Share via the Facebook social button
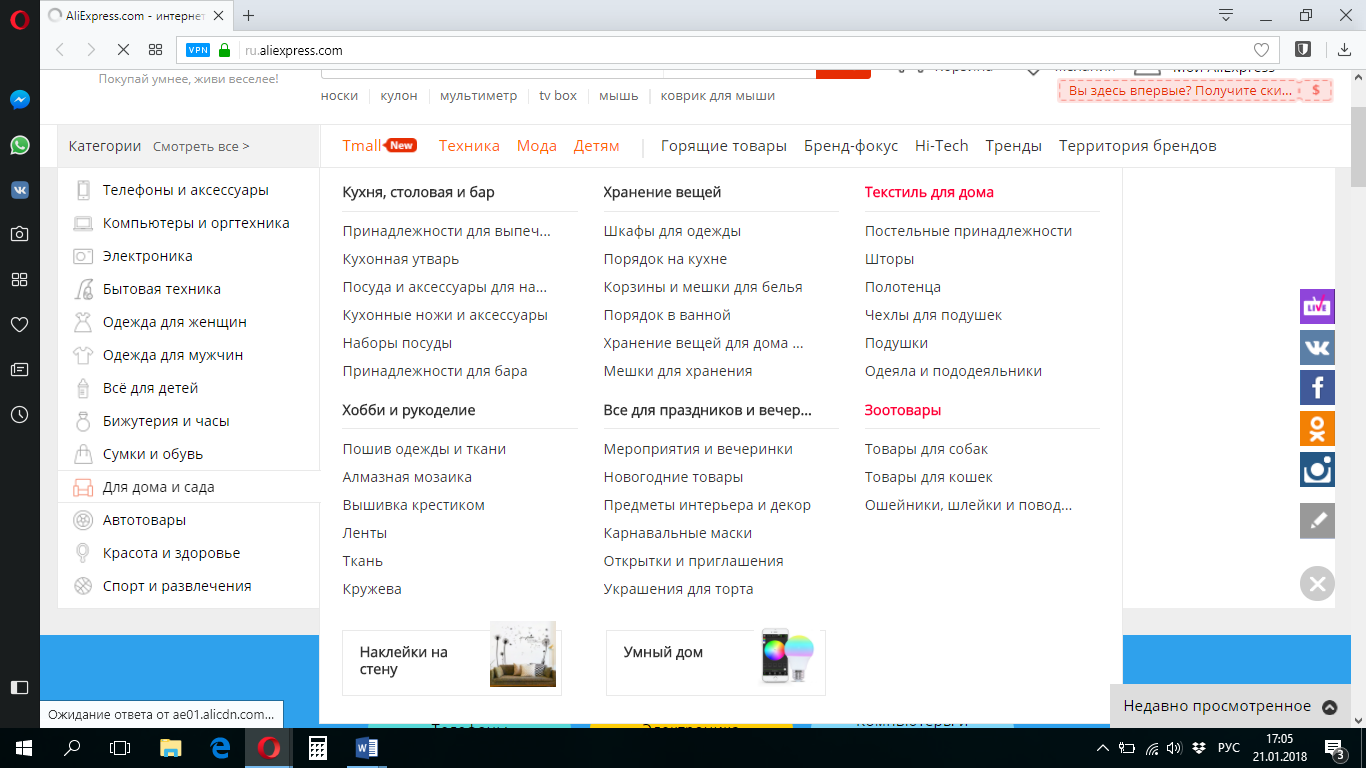1366x768 pixels. [1317, 388]
